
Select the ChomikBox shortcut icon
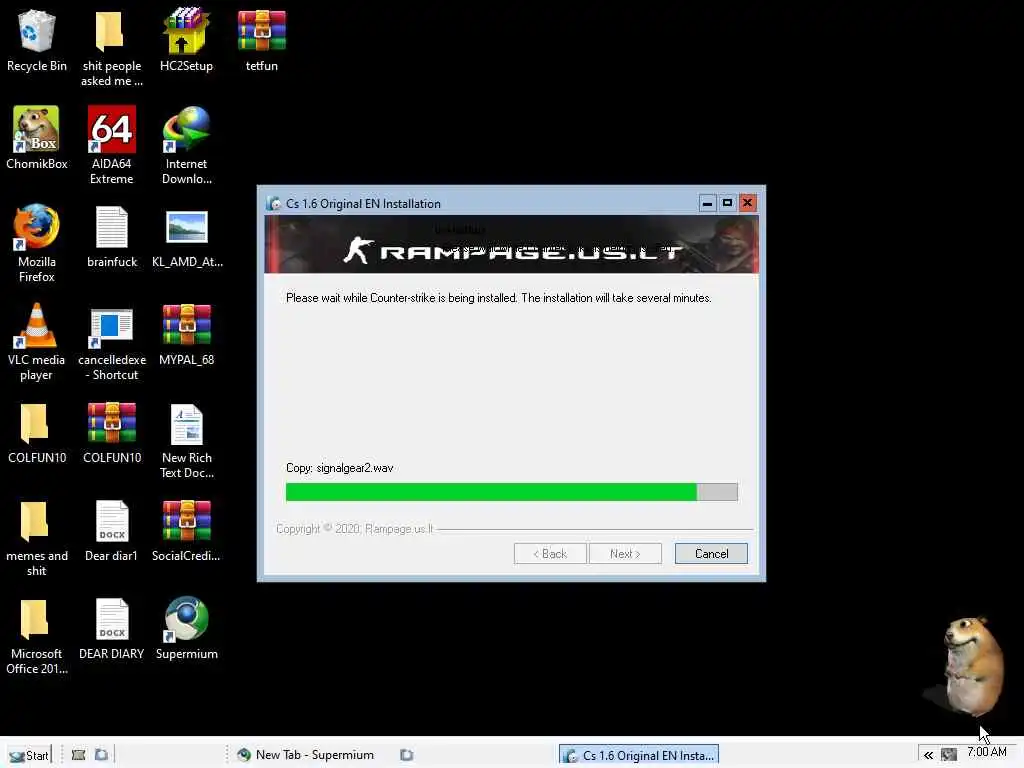(37, 138)
